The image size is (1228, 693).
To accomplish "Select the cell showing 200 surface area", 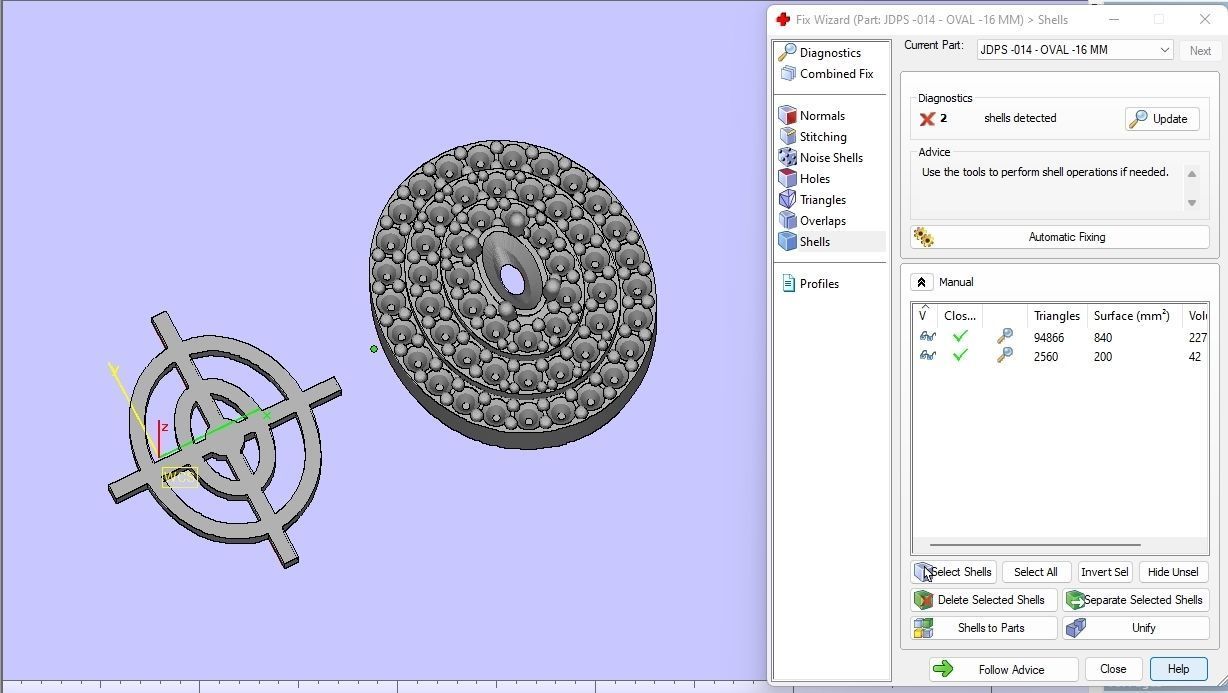I will (x=1103, y=357).
